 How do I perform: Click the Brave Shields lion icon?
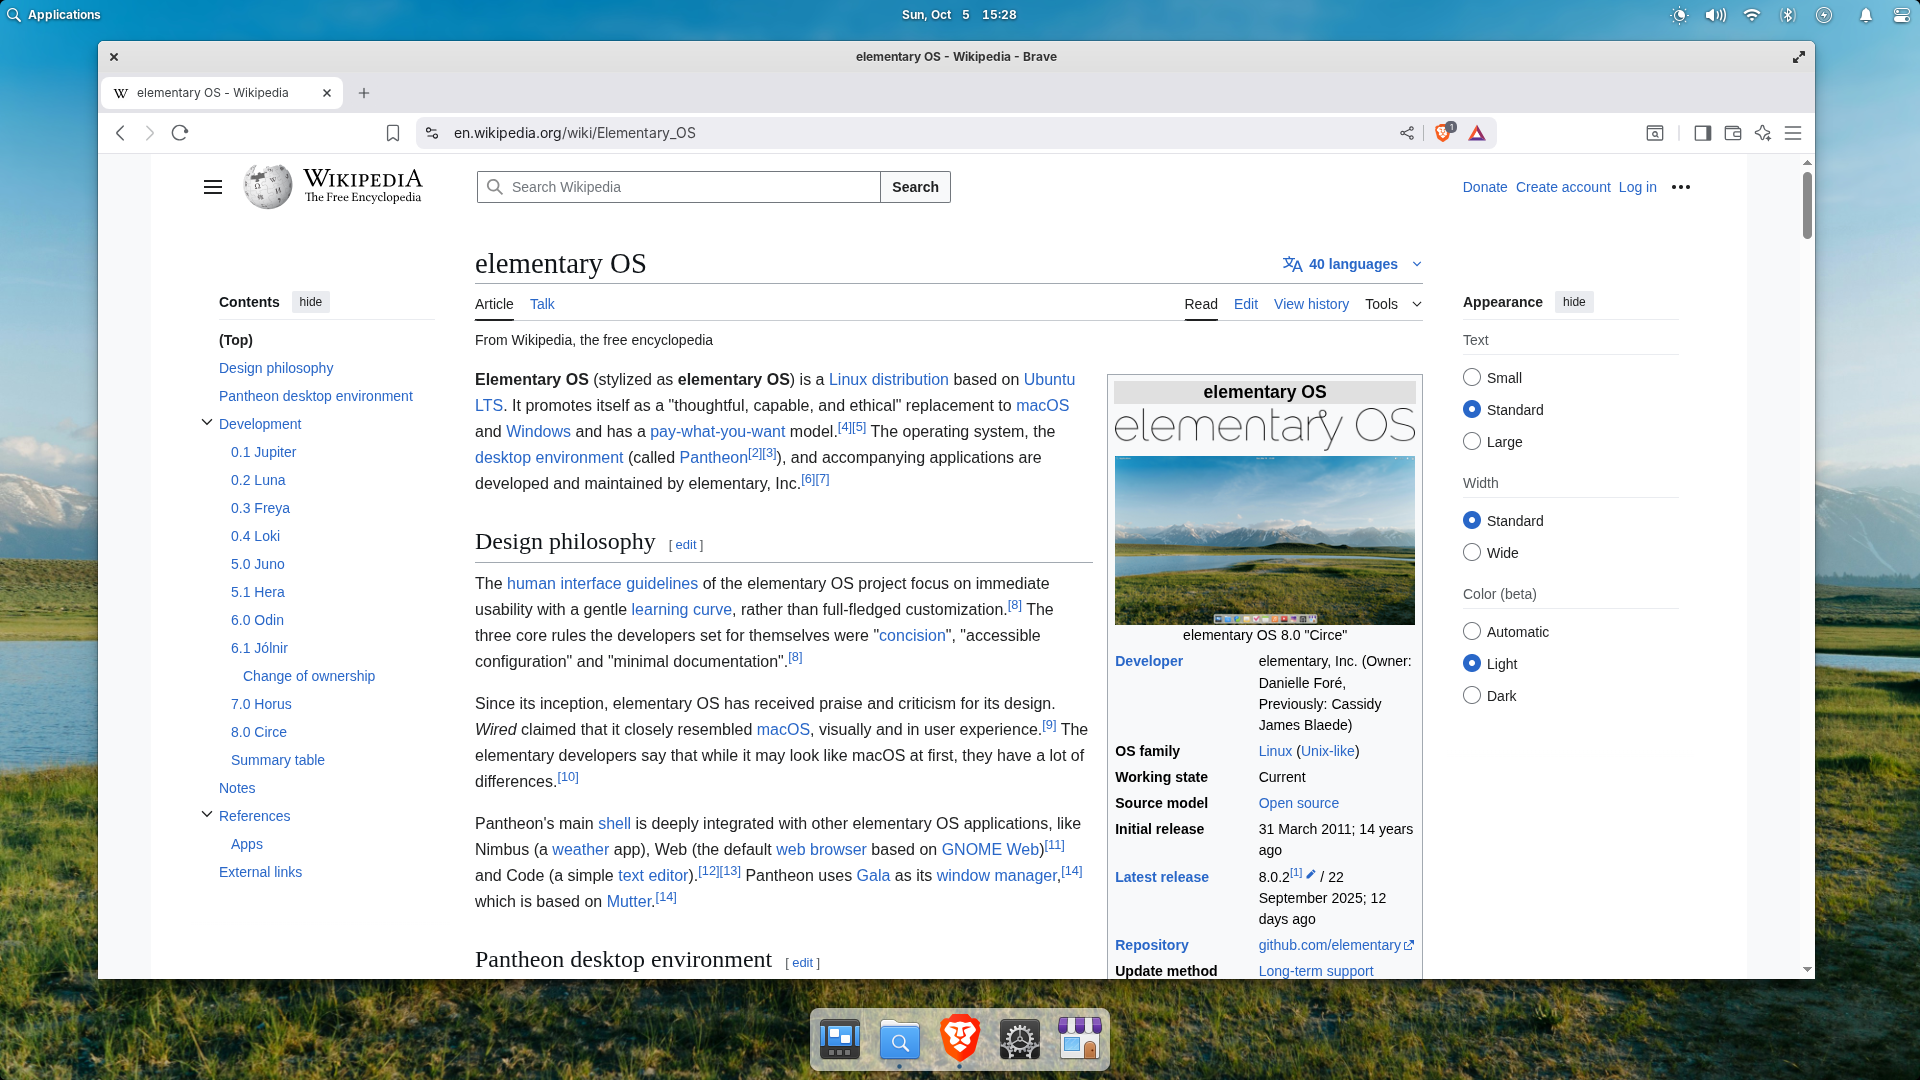click(x=1442, y=133)
